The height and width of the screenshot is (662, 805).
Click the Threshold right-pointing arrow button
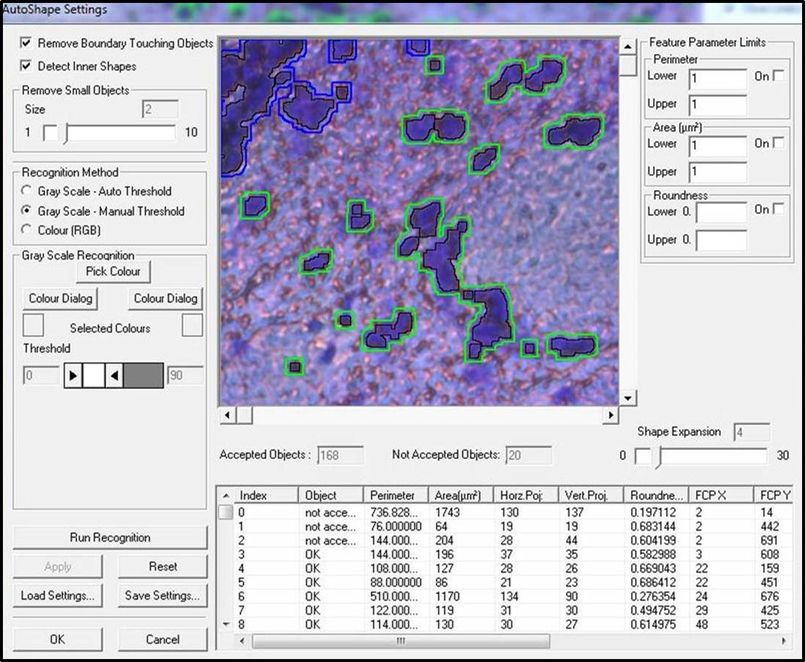coord(72,376)
